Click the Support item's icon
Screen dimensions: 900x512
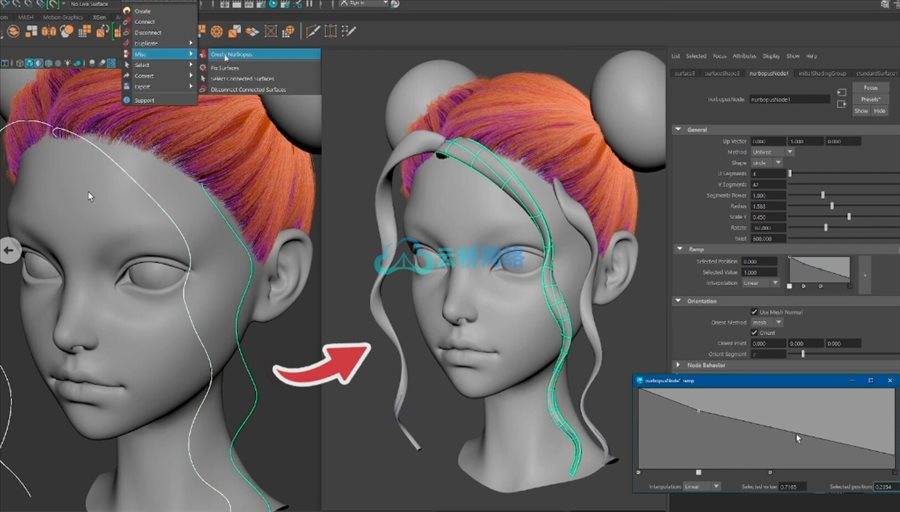[126, 100]
